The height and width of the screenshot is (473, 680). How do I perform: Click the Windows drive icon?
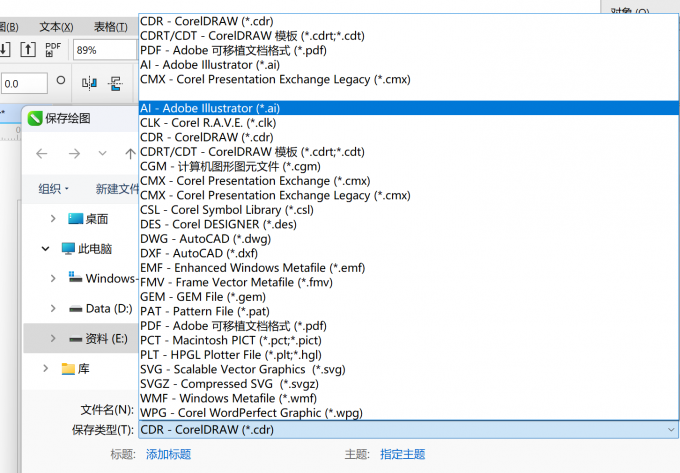tap(75, 277)
